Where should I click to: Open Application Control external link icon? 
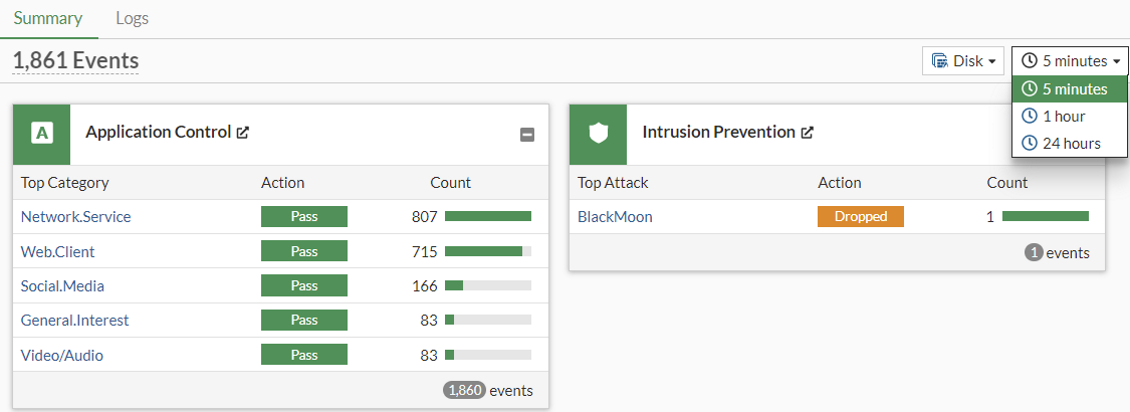click(242, 132)
